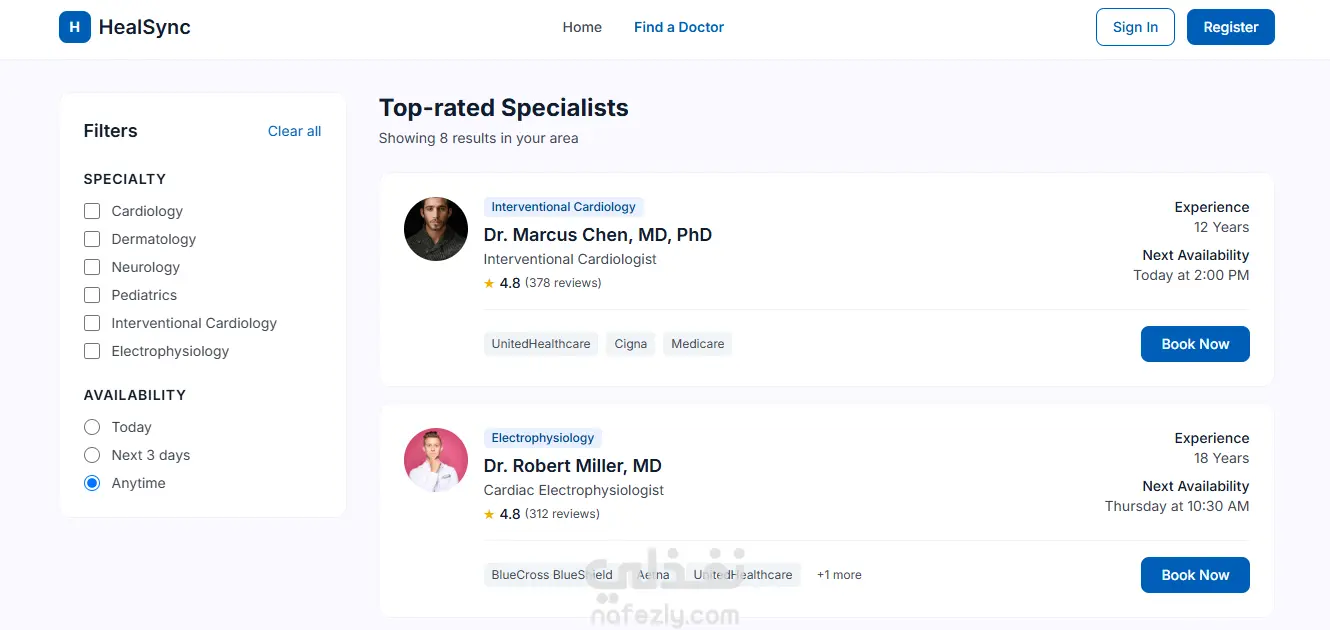
Task: Book Now with Dr. Marcus Chen
Action: point(1195,344)
